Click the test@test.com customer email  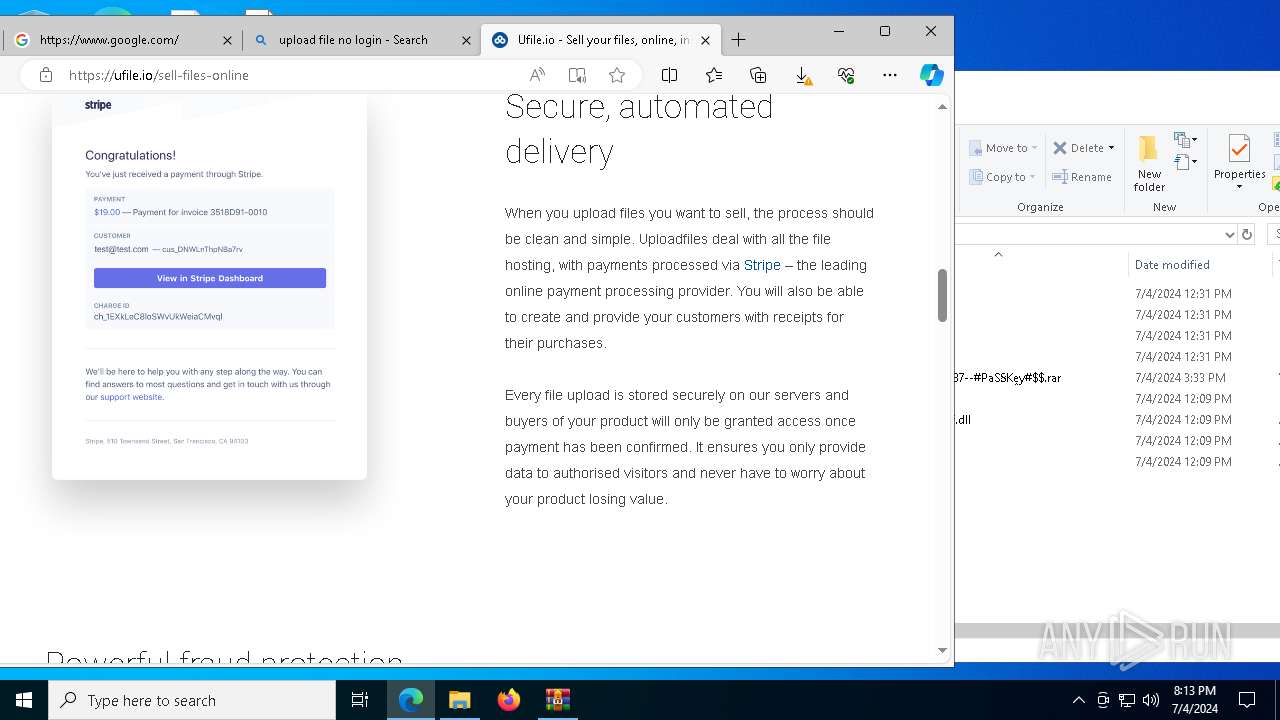click(x=121, y=249)
